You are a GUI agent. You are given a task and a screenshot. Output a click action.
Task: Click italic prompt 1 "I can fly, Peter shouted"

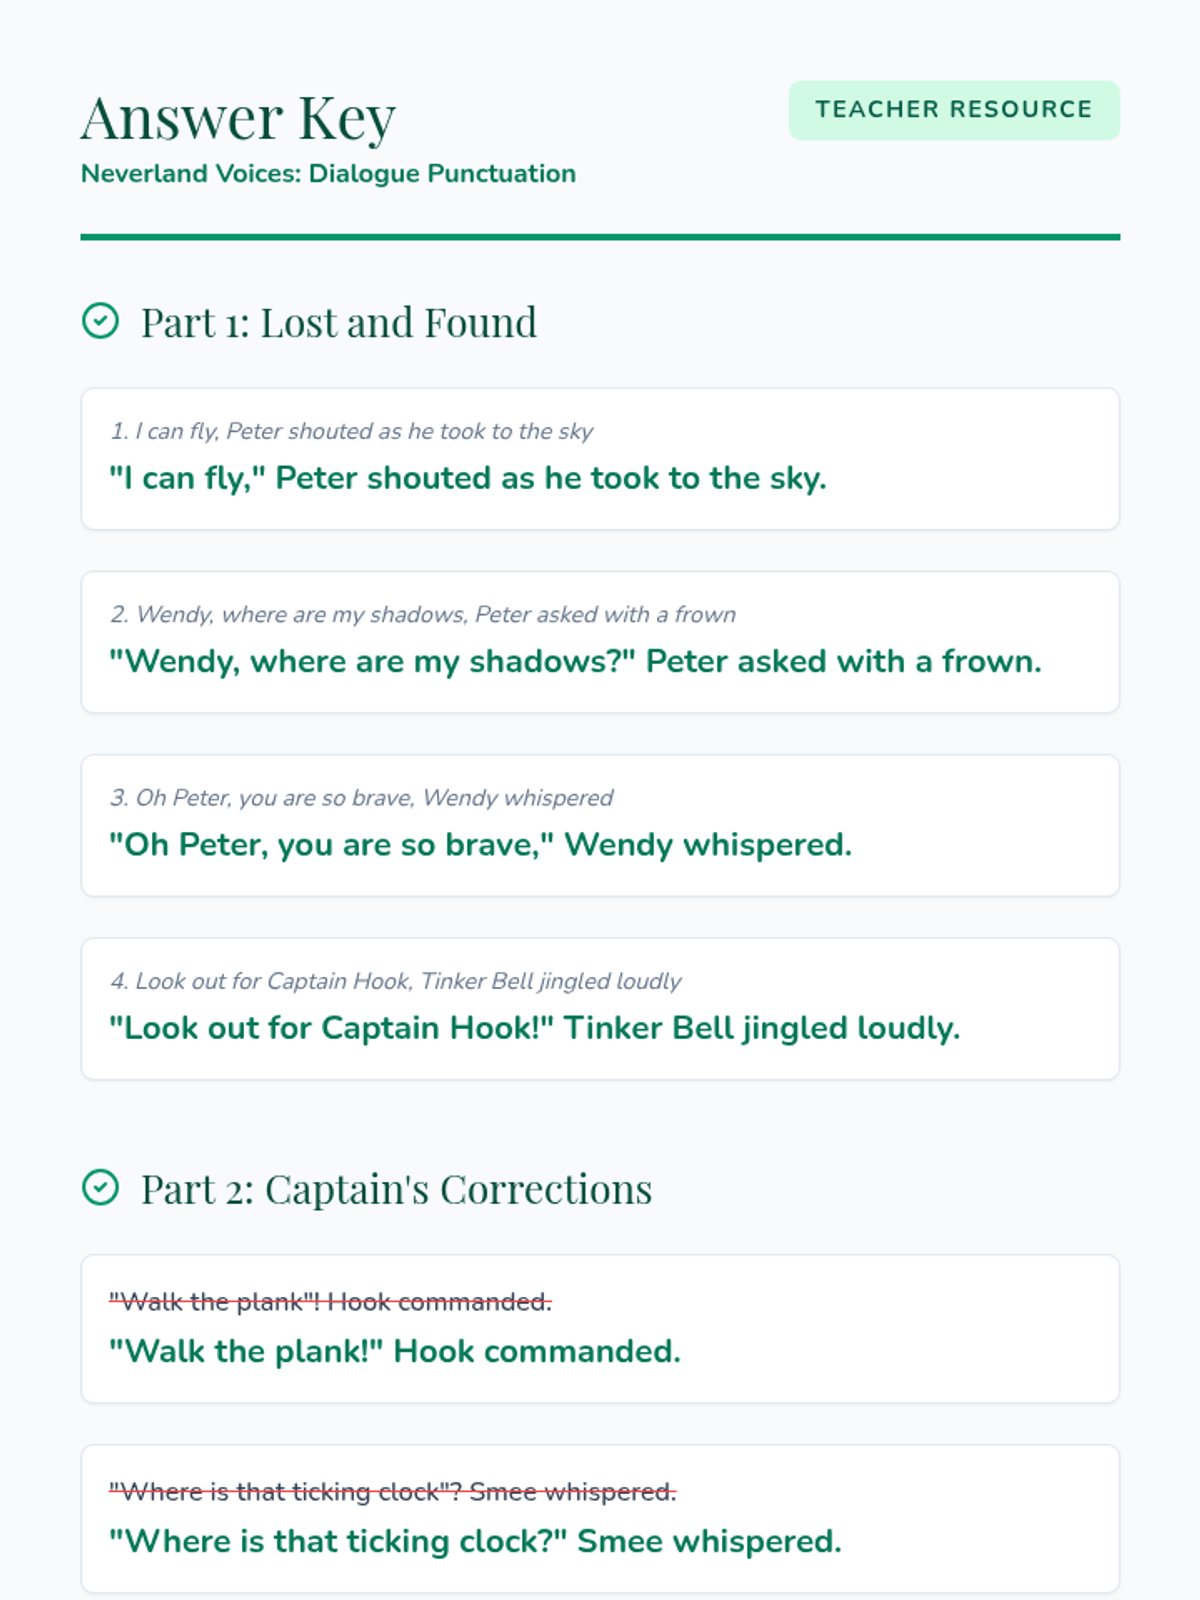tap(352, 431)
